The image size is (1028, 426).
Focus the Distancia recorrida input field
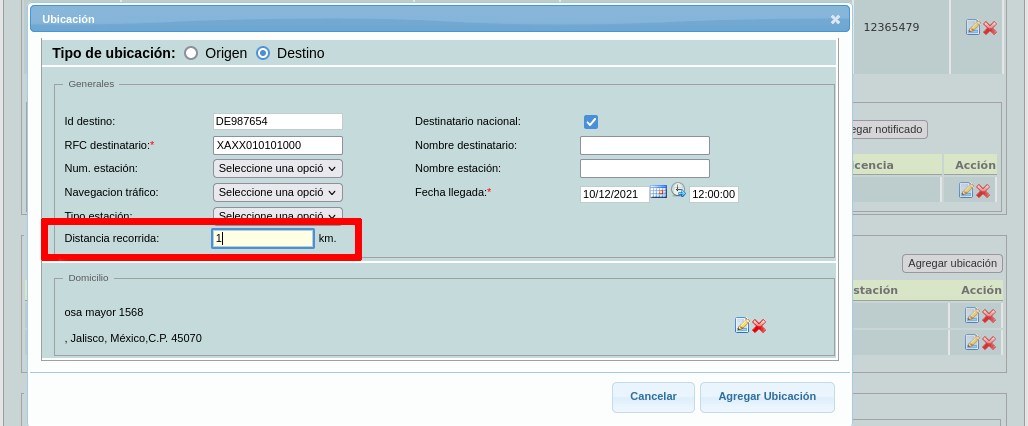[264, 239]
